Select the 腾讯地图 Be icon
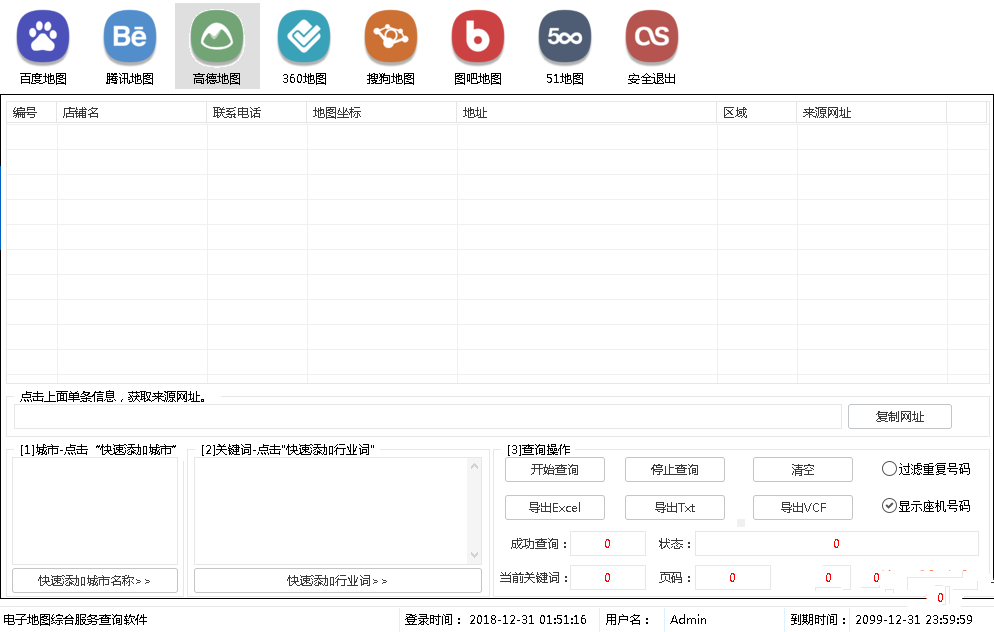 pyautogui.click(x=129, y=37)
